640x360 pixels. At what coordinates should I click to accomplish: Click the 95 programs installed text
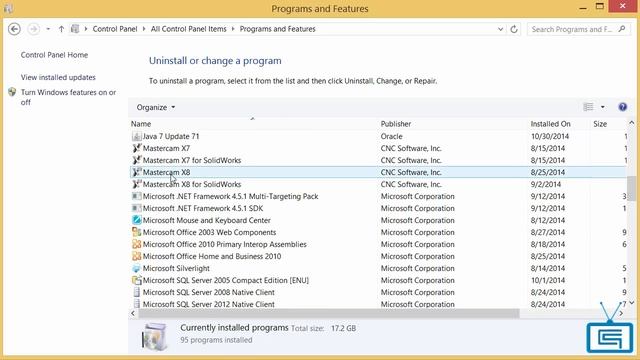216,340
